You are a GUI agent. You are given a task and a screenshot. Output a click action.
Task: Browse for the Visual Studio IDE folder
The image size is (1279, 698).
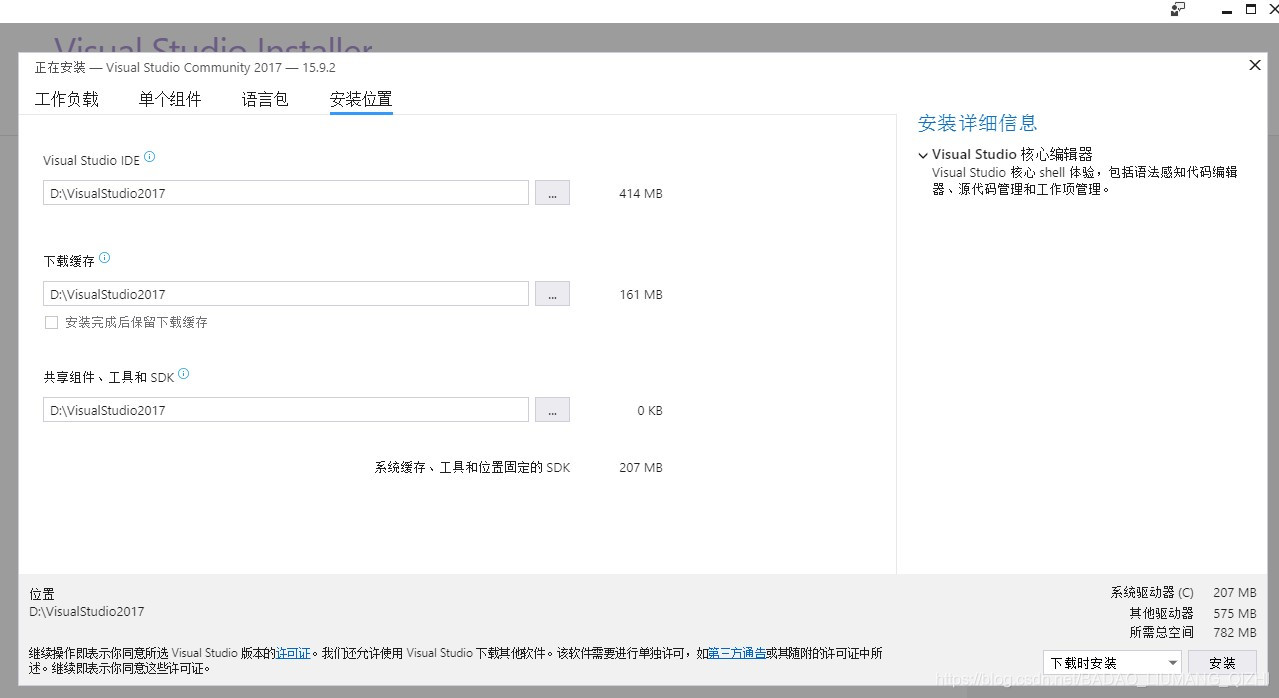pos(552,193)
